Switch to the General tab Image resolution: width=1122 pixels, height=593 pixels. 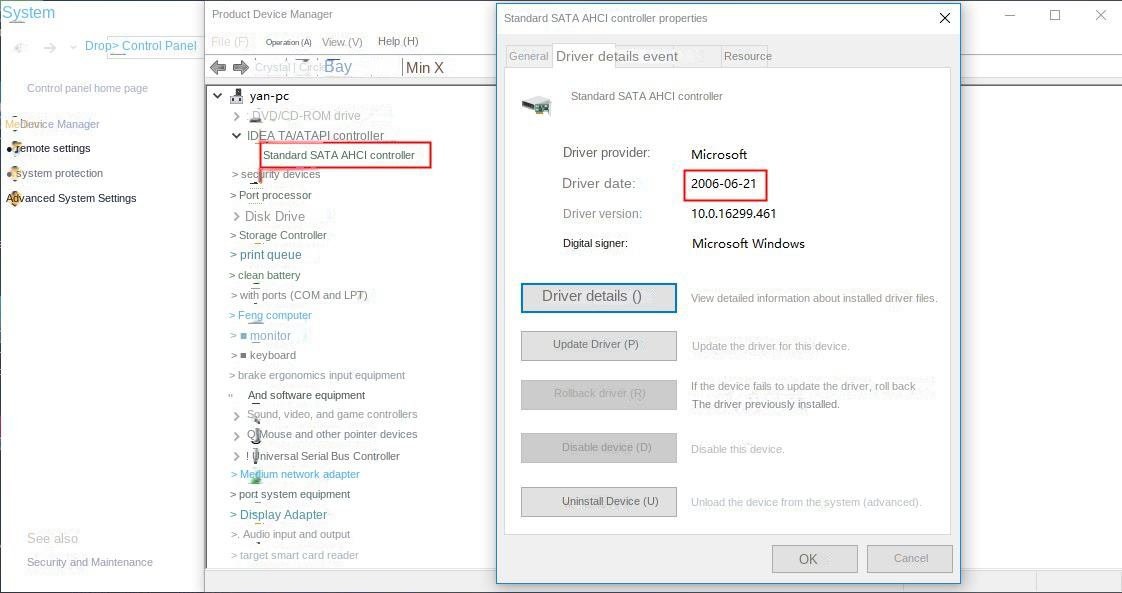tap(528, 56)
